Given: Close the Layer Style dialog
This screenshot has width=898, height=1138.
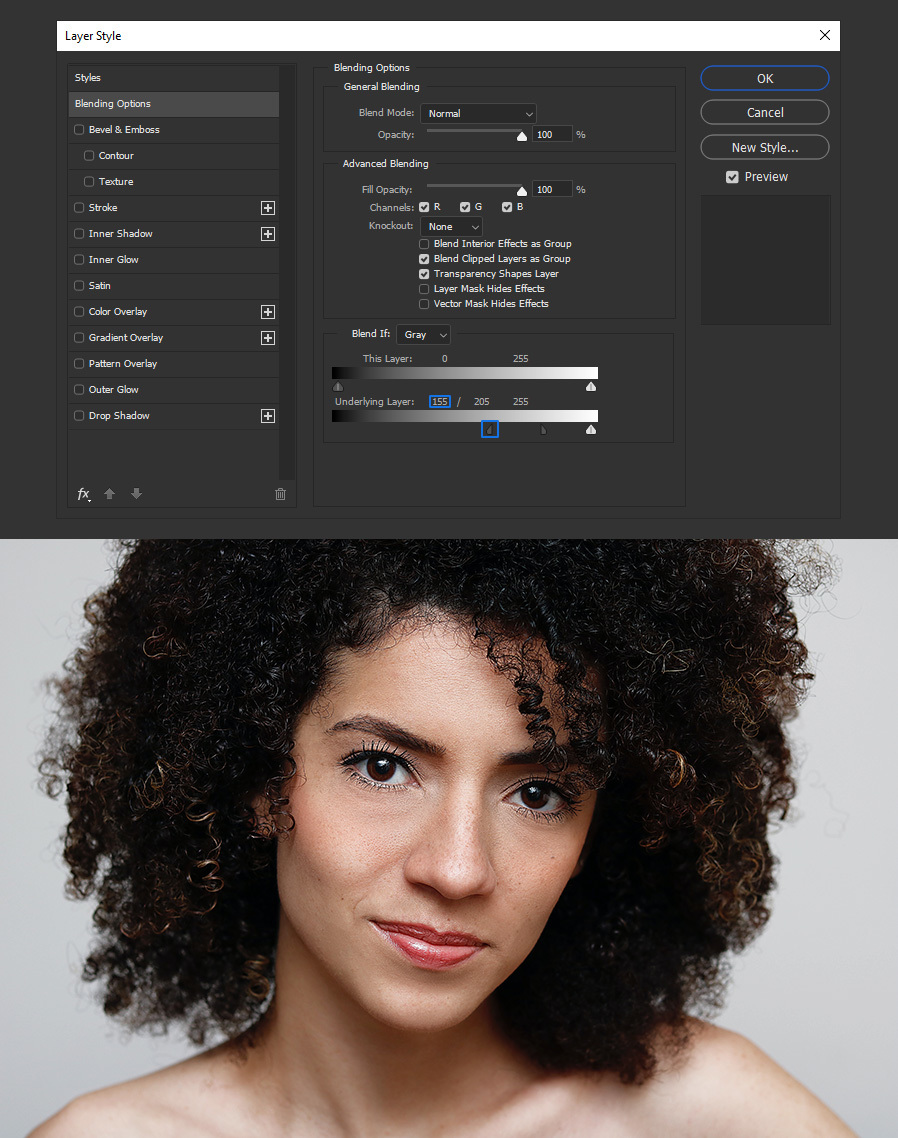Looking at the screenshot, I should coord(825,35).
